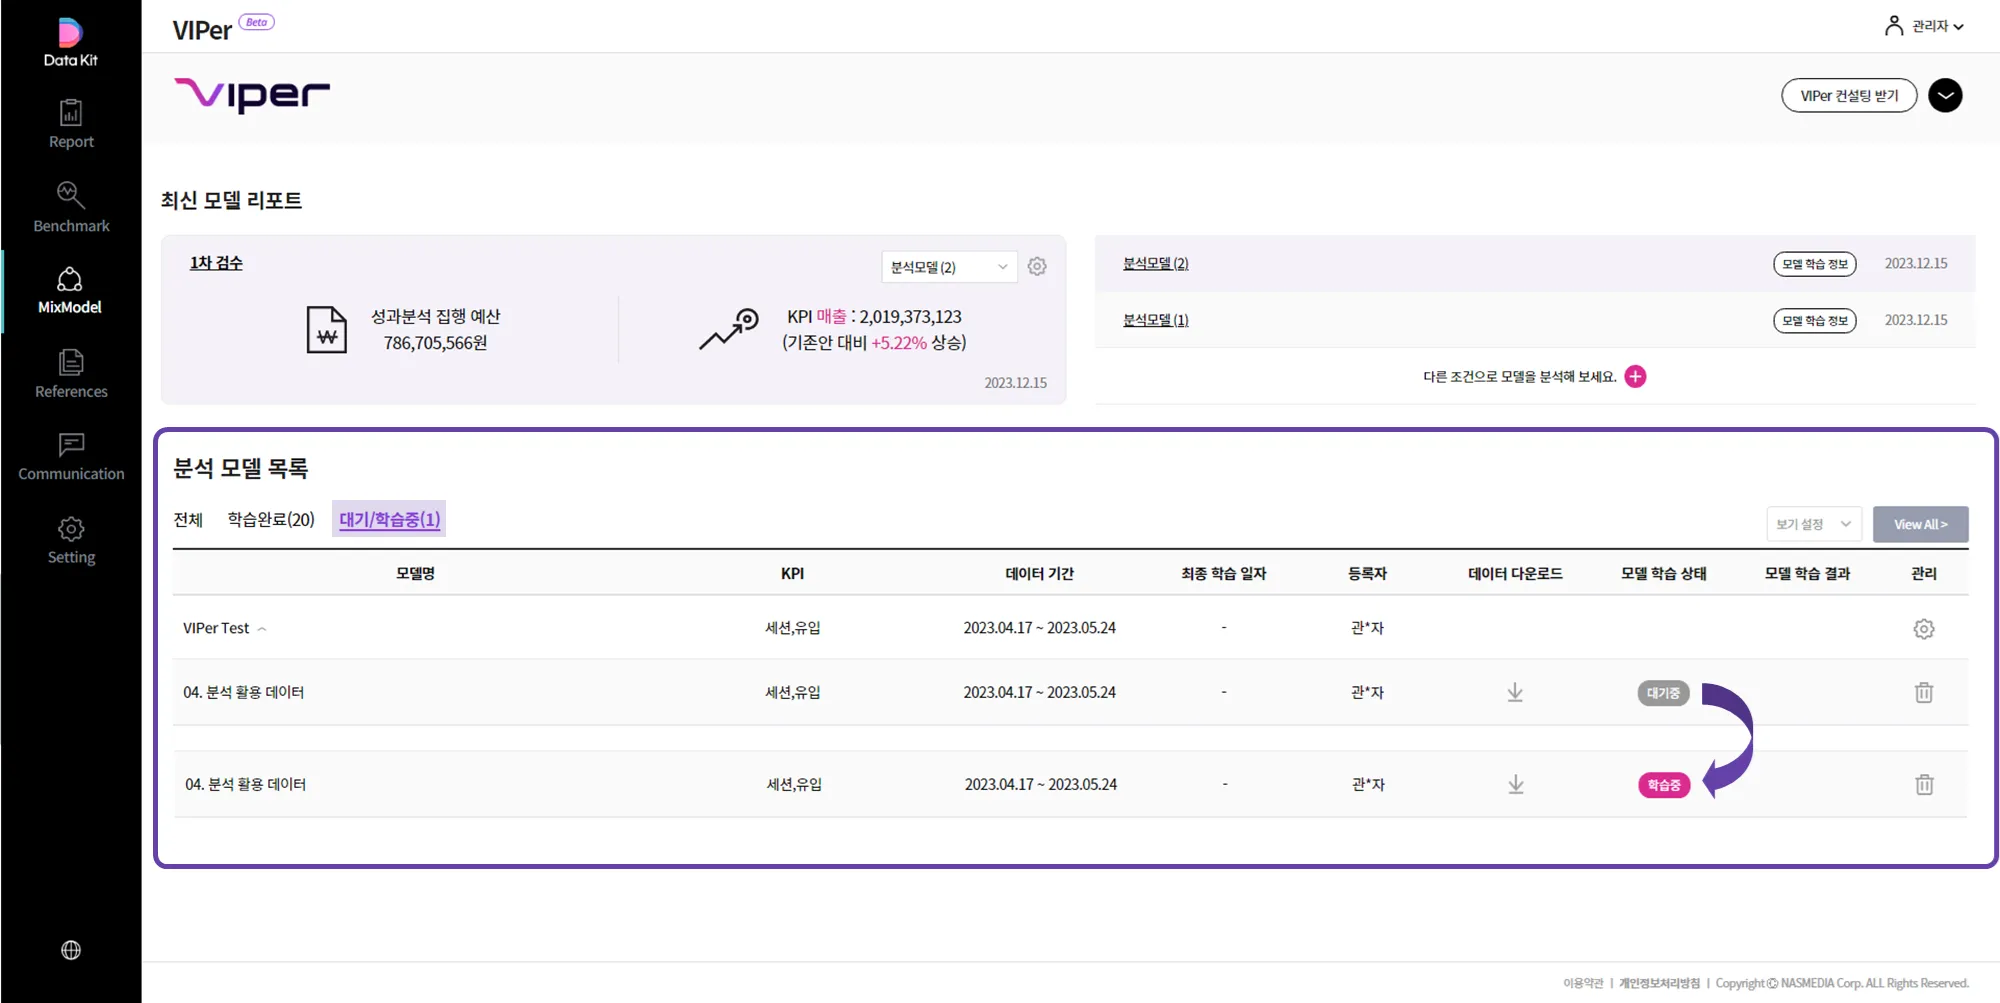Download data for the 대기중 row
Image resolution: width=2000 pixels, height=1003 pixels.
pos(1515,692)
